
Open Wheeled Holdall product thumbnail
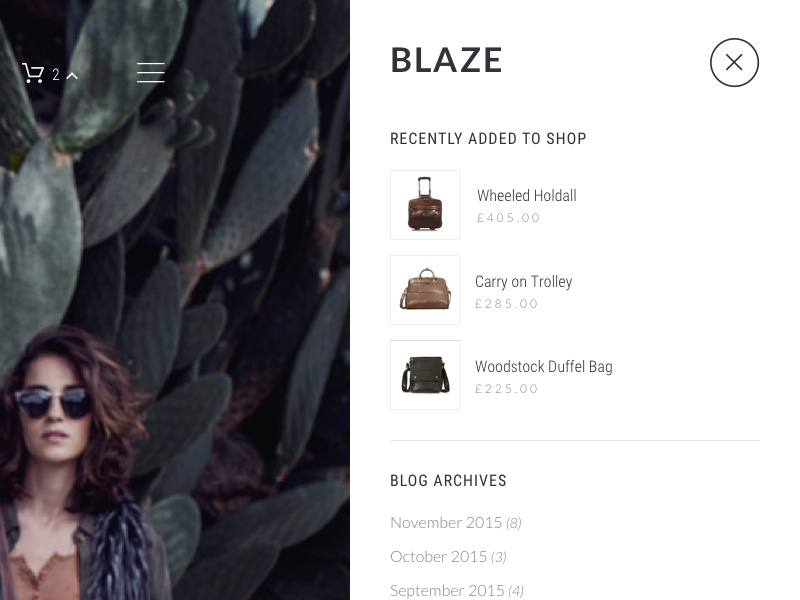coord(425,205)
